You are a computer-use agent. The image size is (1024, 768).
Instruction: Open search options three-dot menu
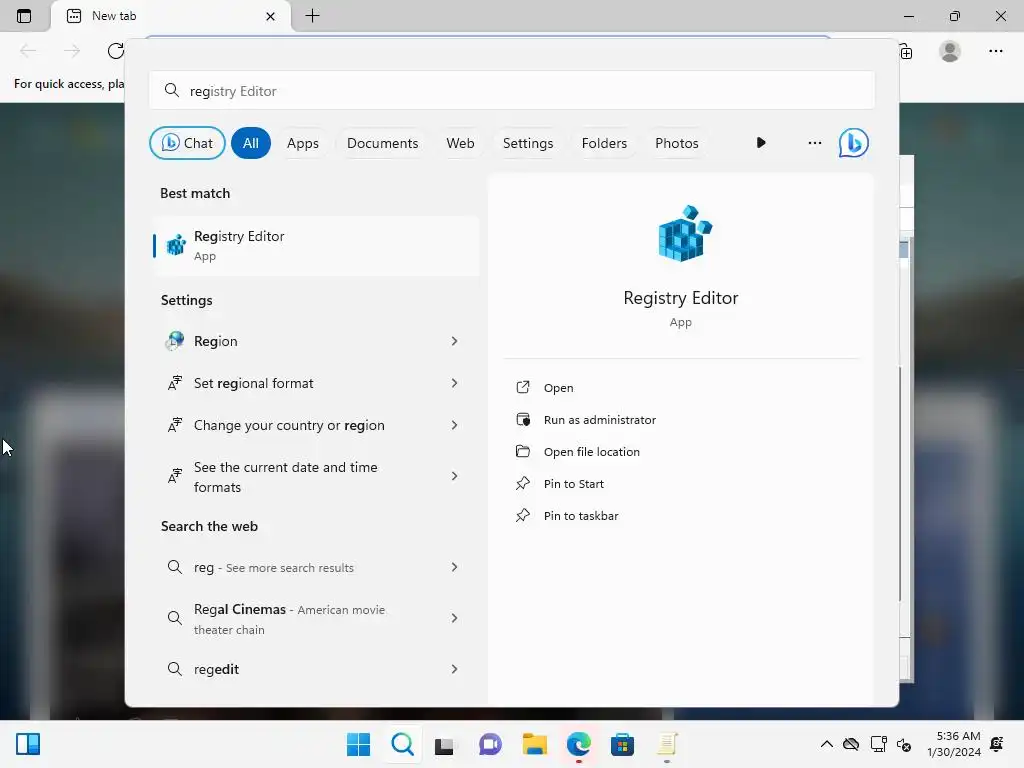point(814,142)
